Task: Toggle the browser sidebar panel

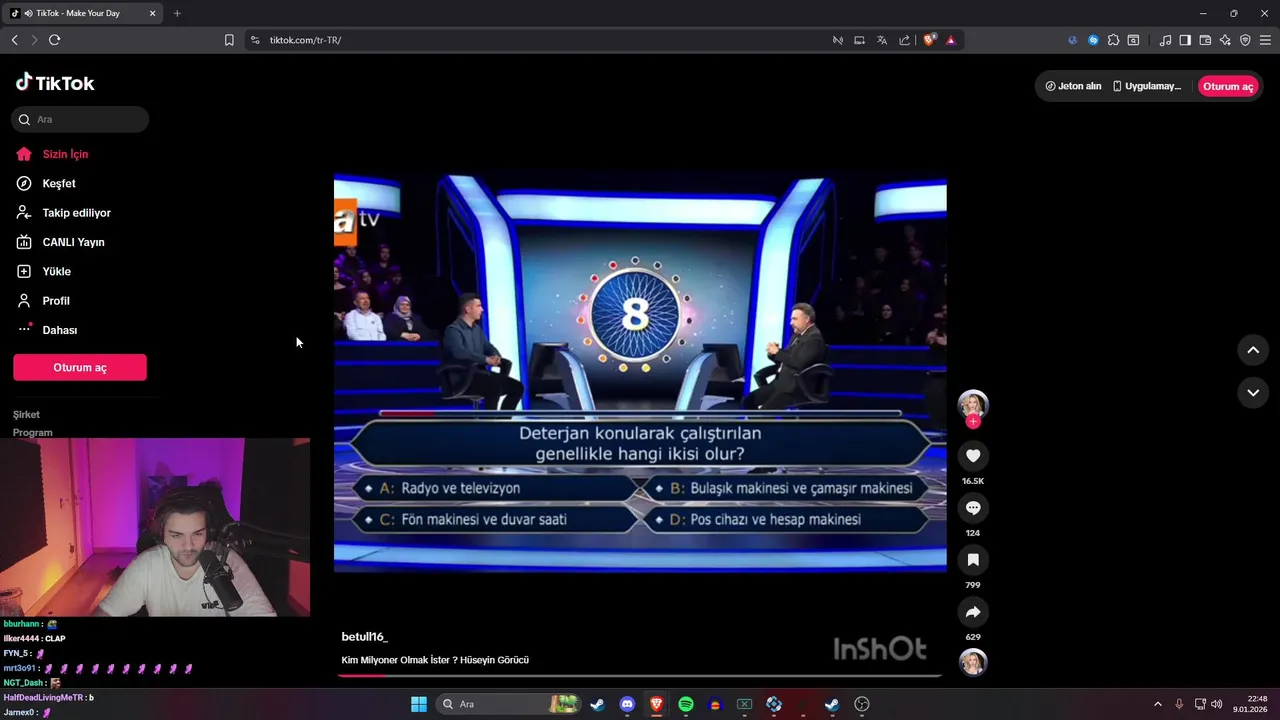Action: pyautogui.click(x=1185, y=40)
